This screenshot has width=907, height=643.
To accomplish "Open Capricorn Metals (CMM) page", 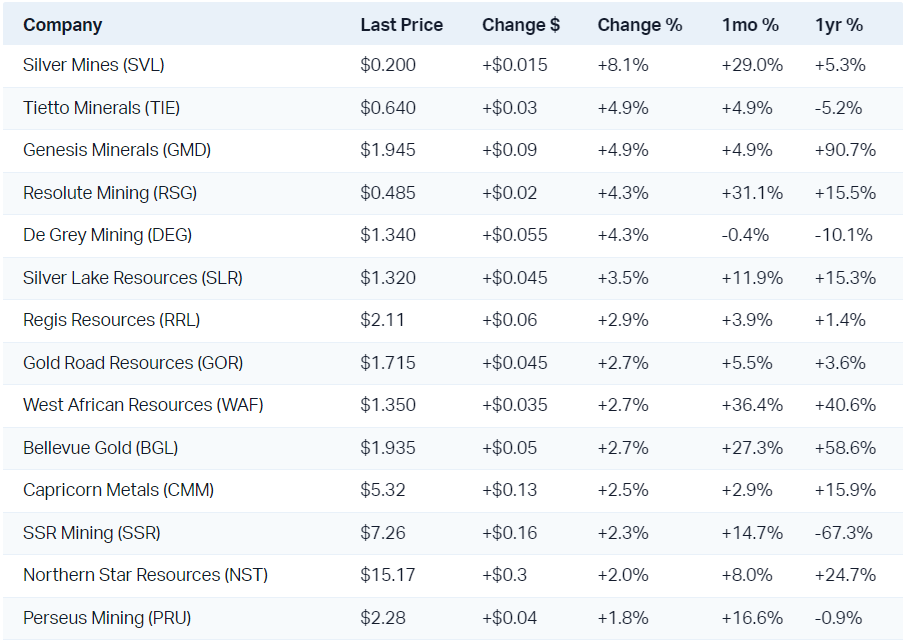I will (118, 490).
